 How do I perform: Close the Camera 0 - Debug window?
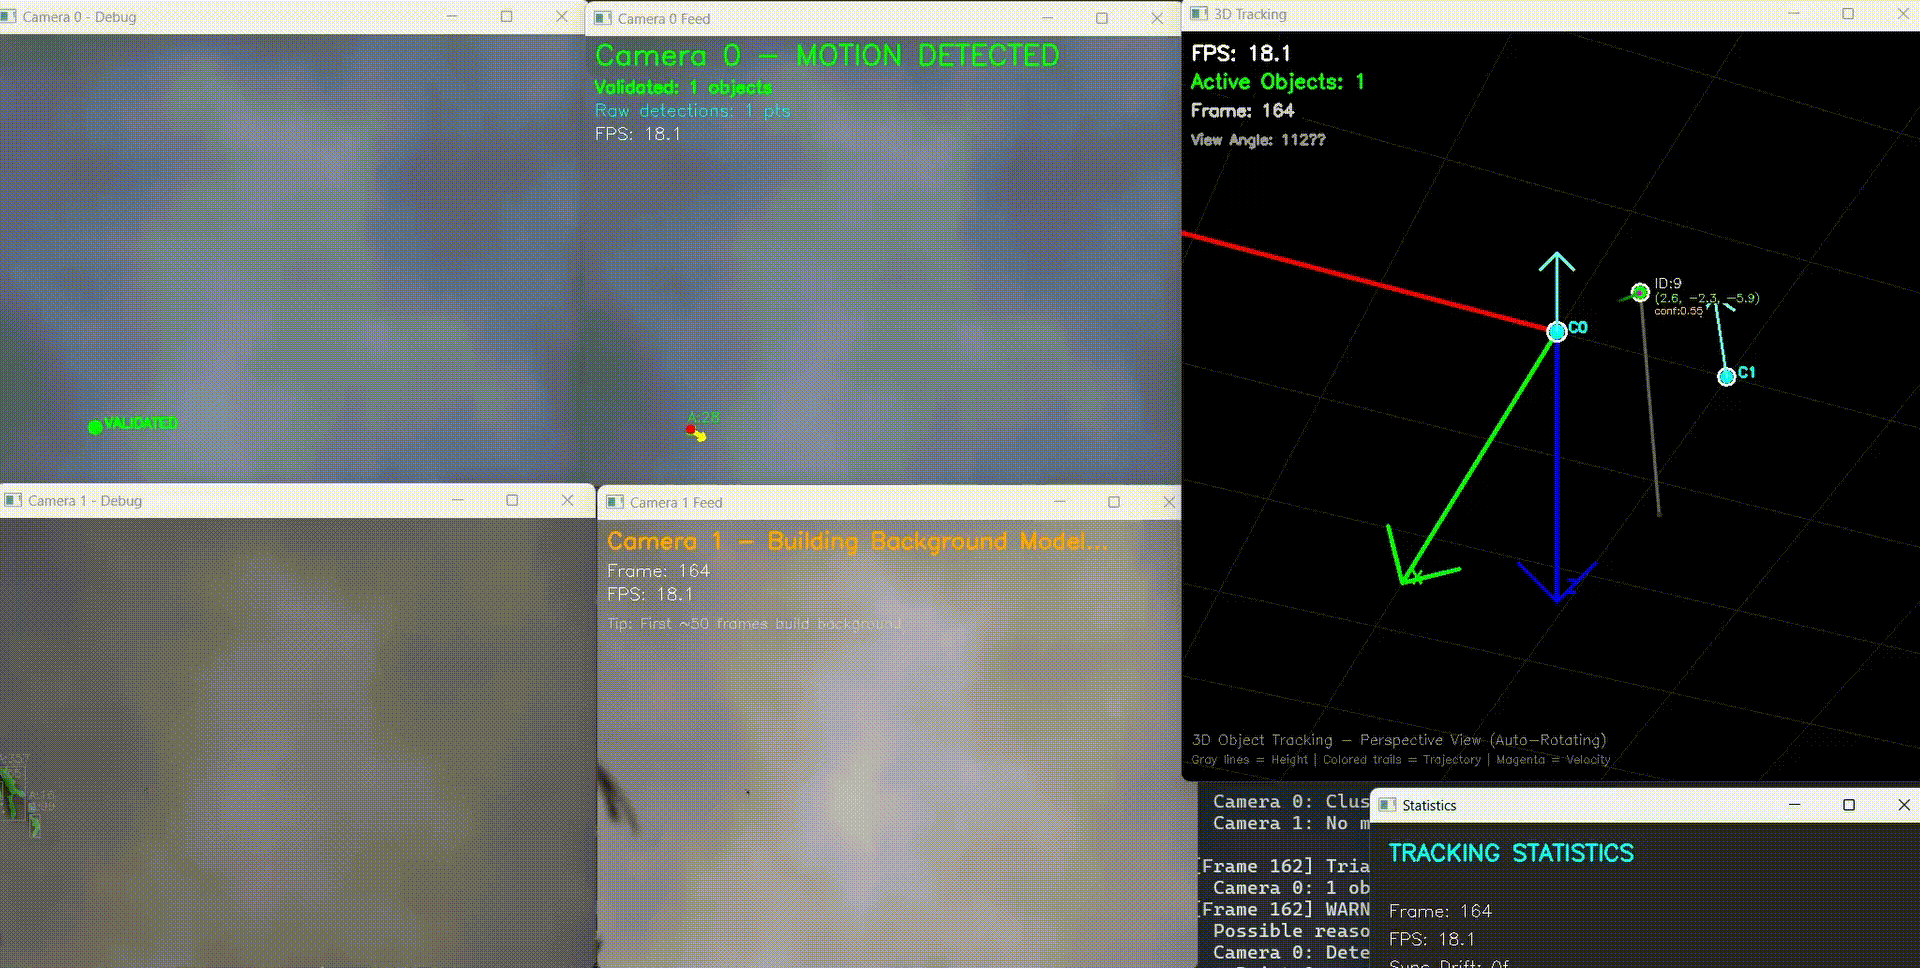[x=561, y=17]
